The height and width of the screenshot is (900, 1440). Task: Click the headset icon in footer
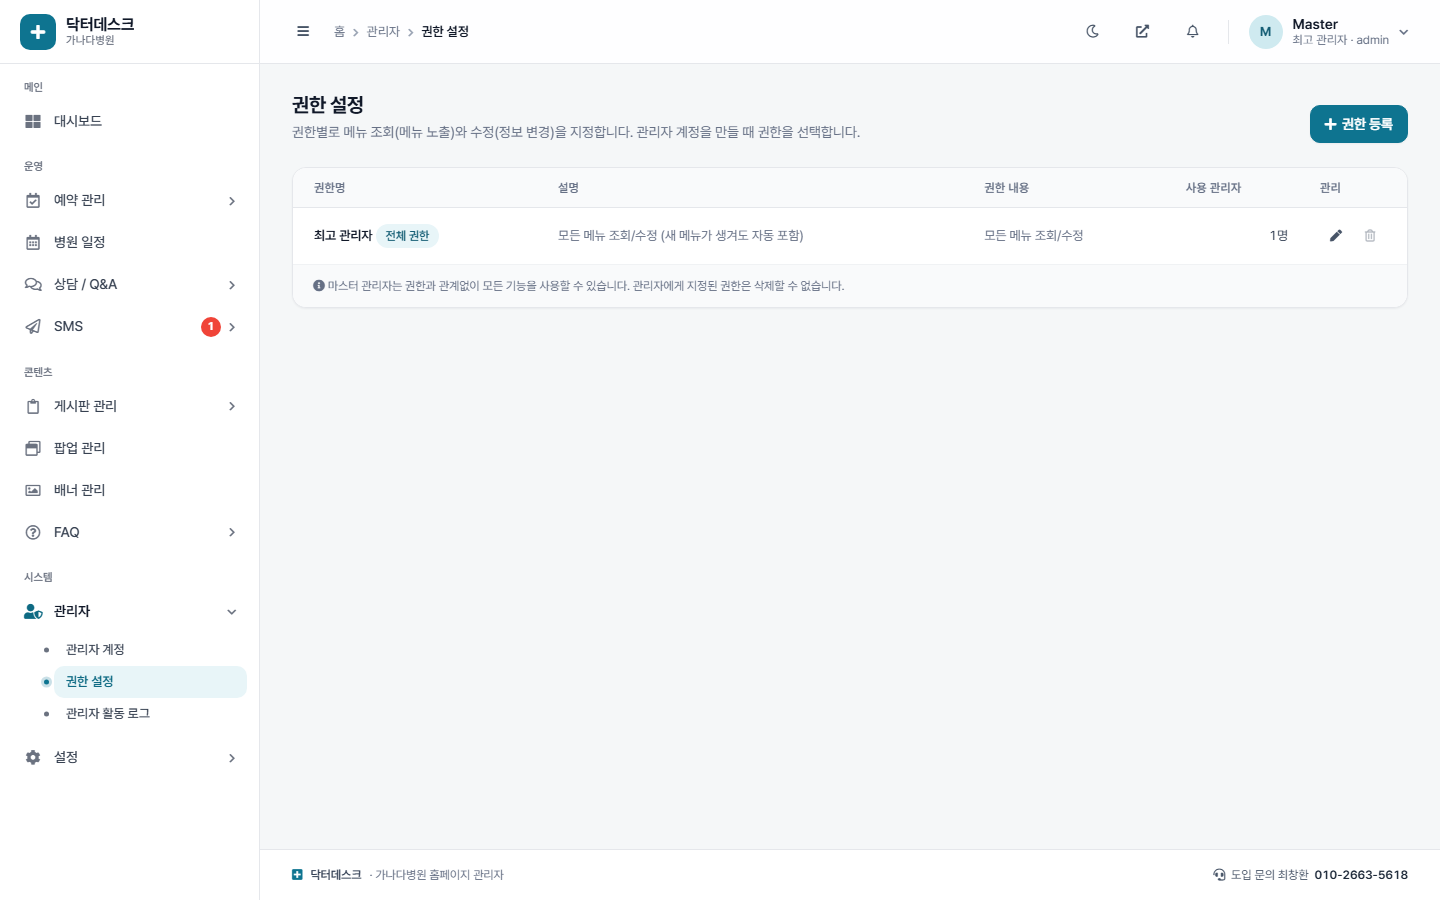click(1219, 875)
